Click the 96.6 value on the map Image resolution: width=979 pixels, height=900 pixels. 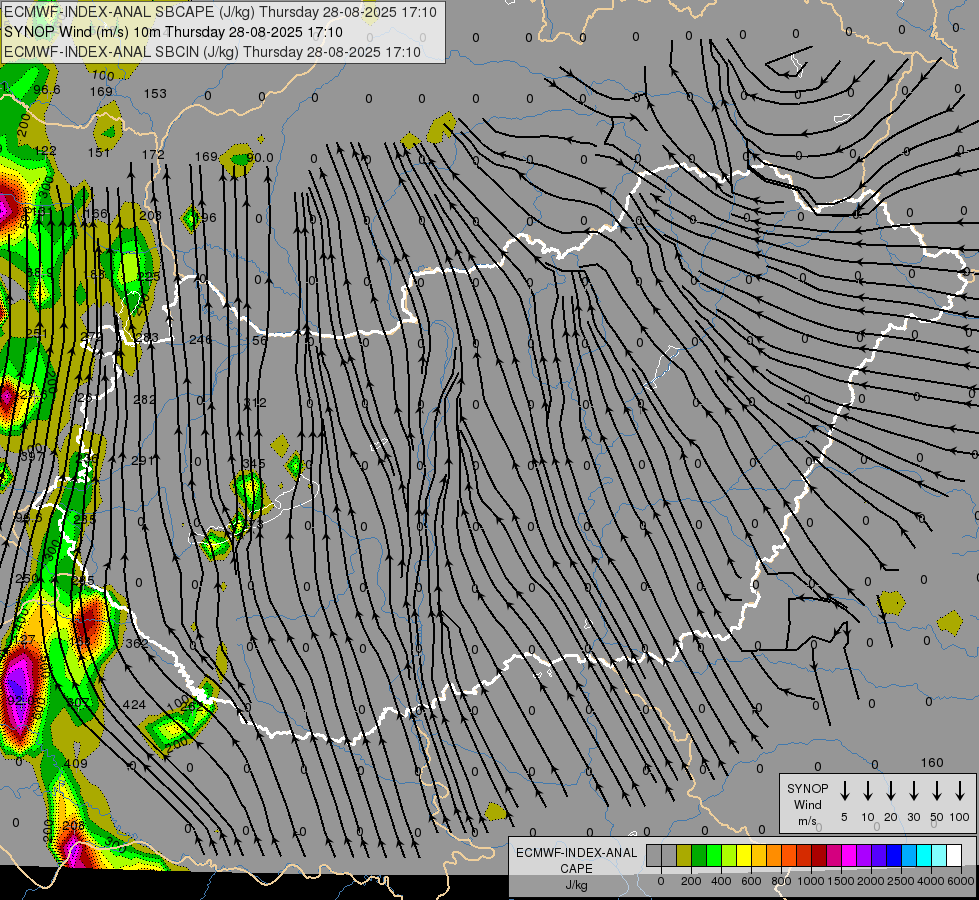pyautogui.click(x=47, y=89)
